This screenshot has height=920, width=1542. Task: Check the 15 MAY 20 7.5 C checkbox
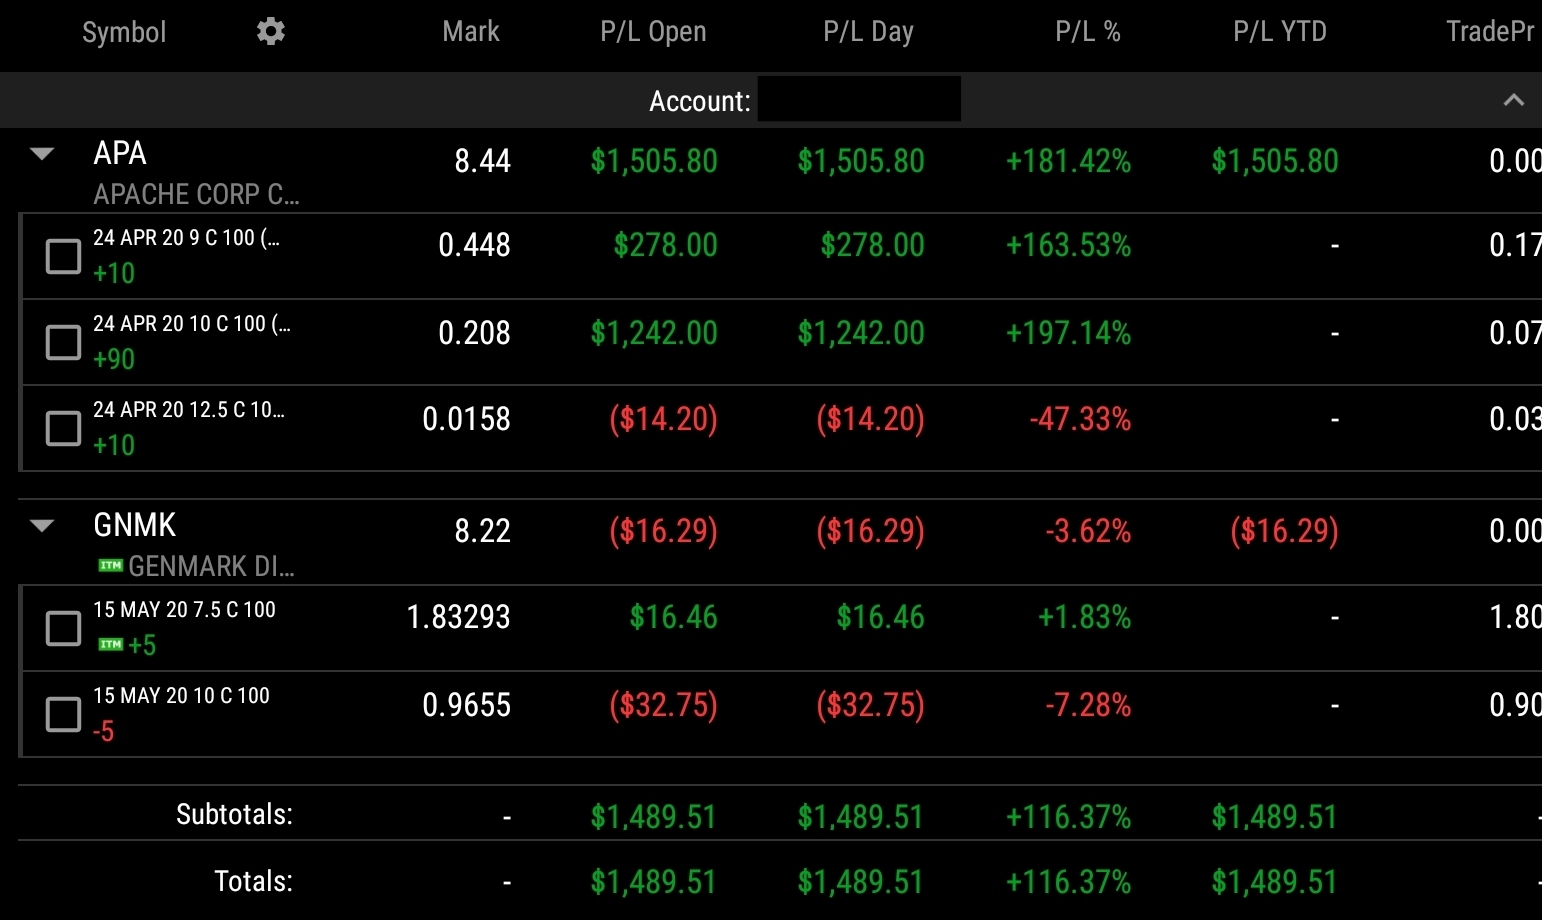pyautogui.click(x=63, y=628)
